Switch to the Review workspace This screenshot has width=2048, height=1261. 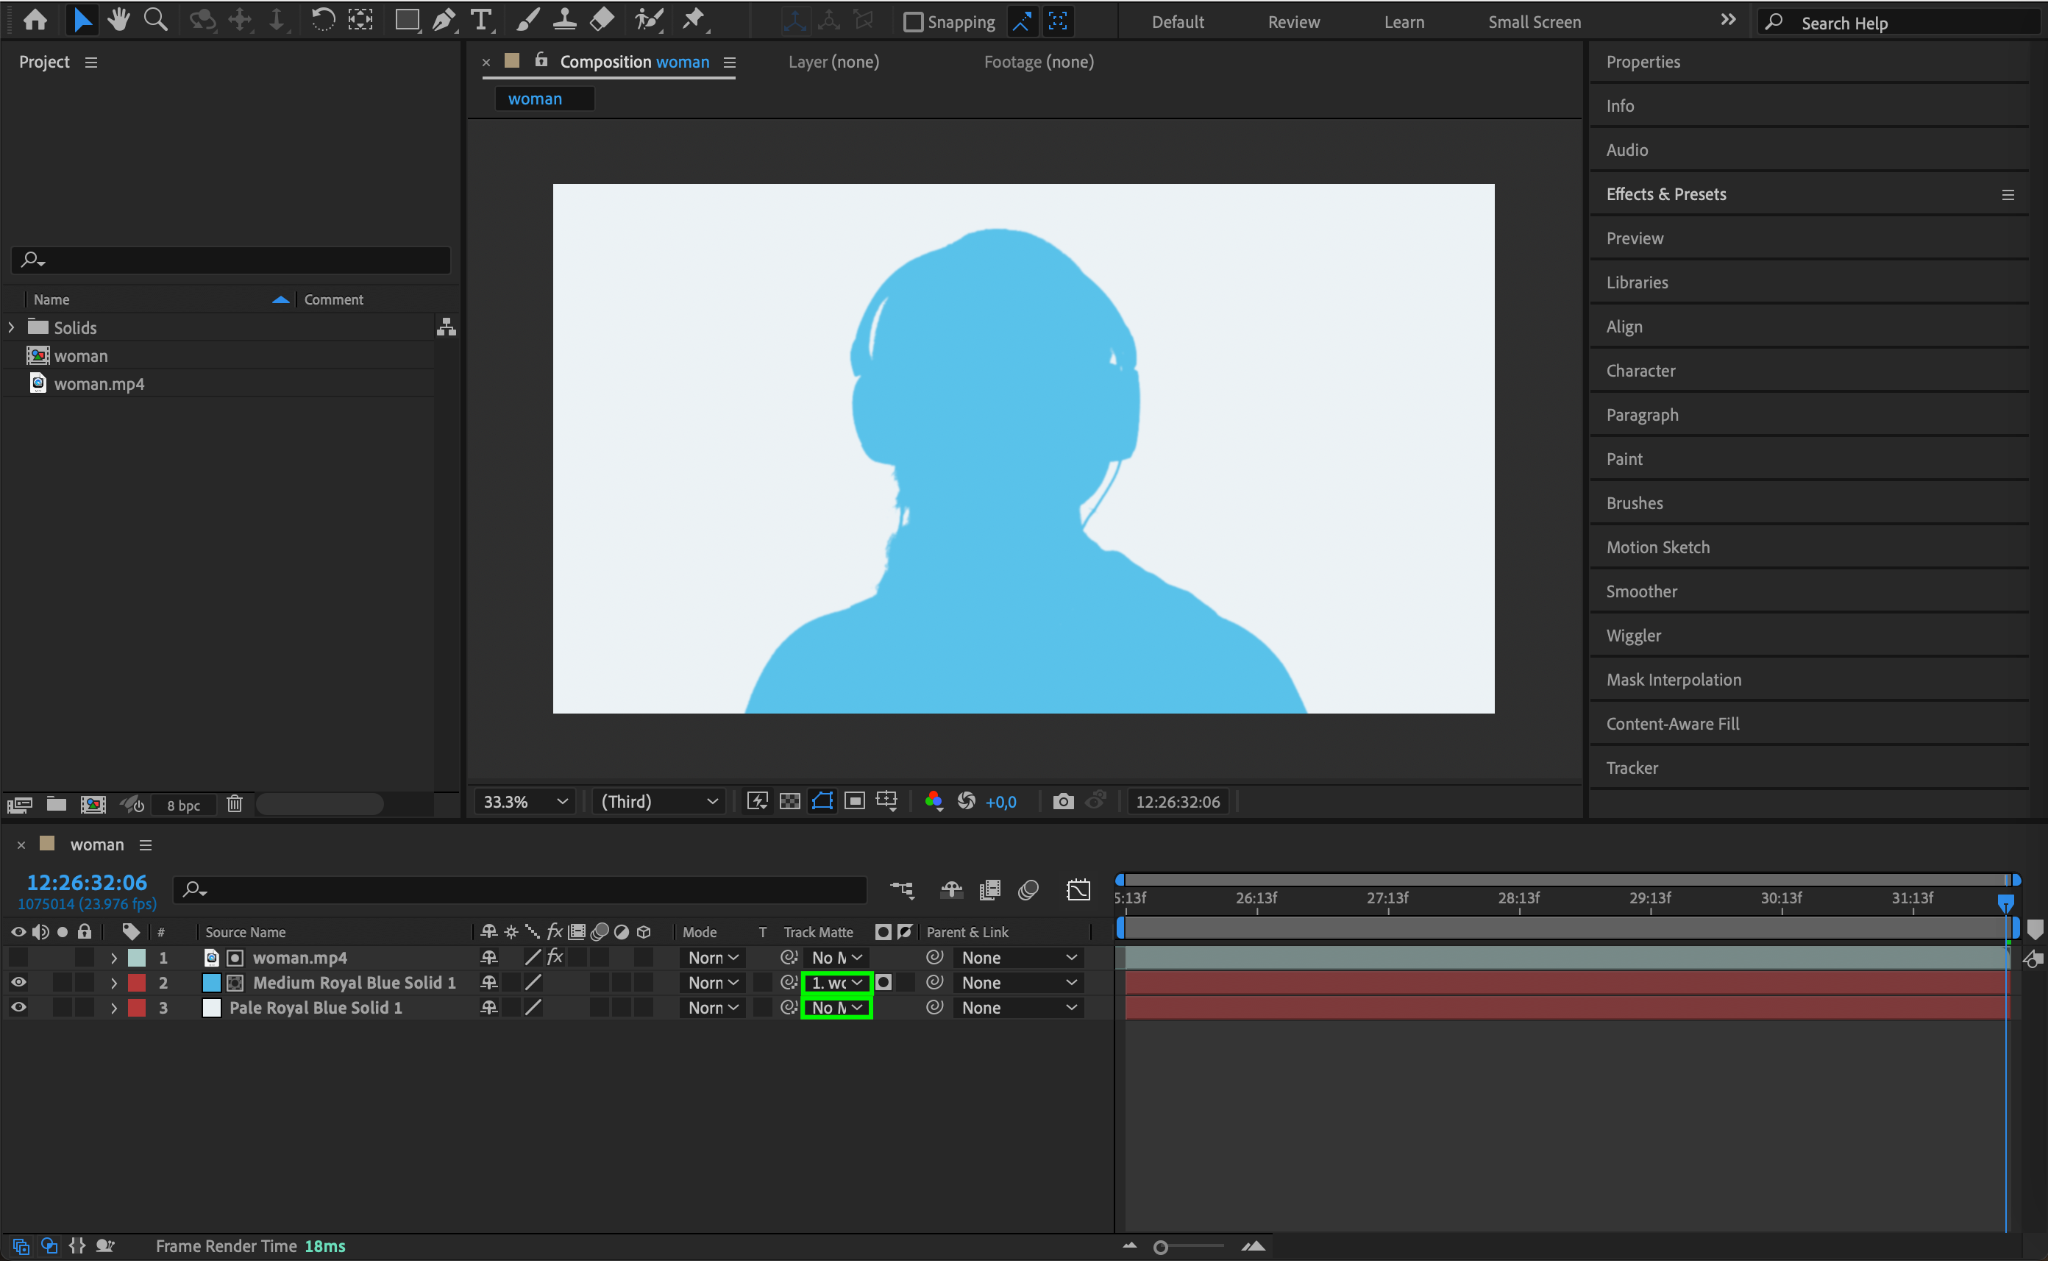[x=1293, y=22]
